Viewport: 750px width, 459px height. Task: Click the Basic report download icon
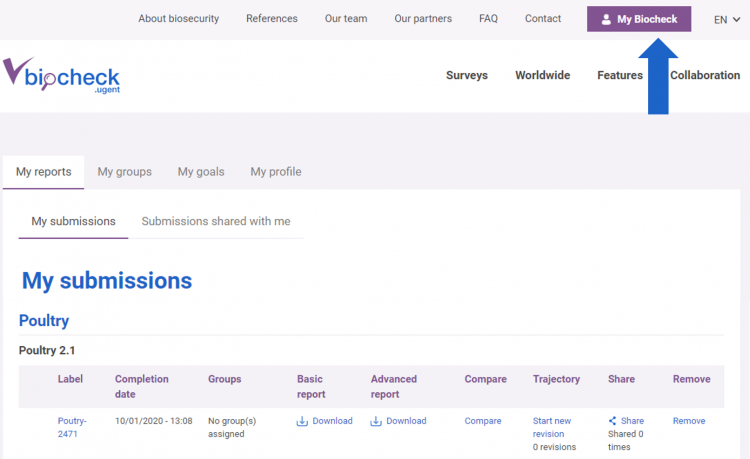coord(302,421)
